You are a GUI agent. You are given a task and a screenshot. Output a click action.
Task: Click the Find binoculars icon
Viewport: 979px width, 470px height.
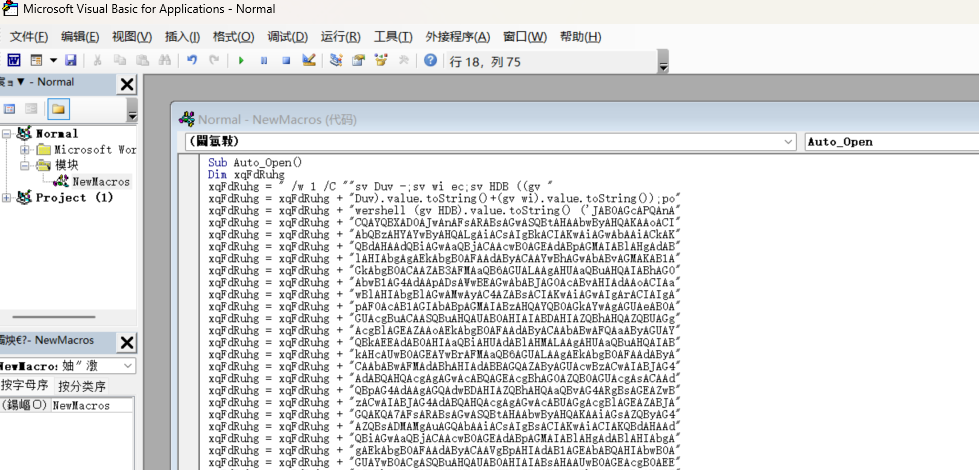[165, 61]
